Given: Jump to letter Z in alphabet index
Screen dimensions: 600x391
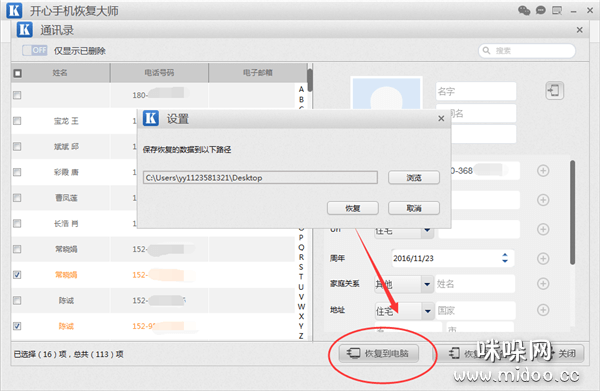Looking at the screenshot, I should click(301, 336).
